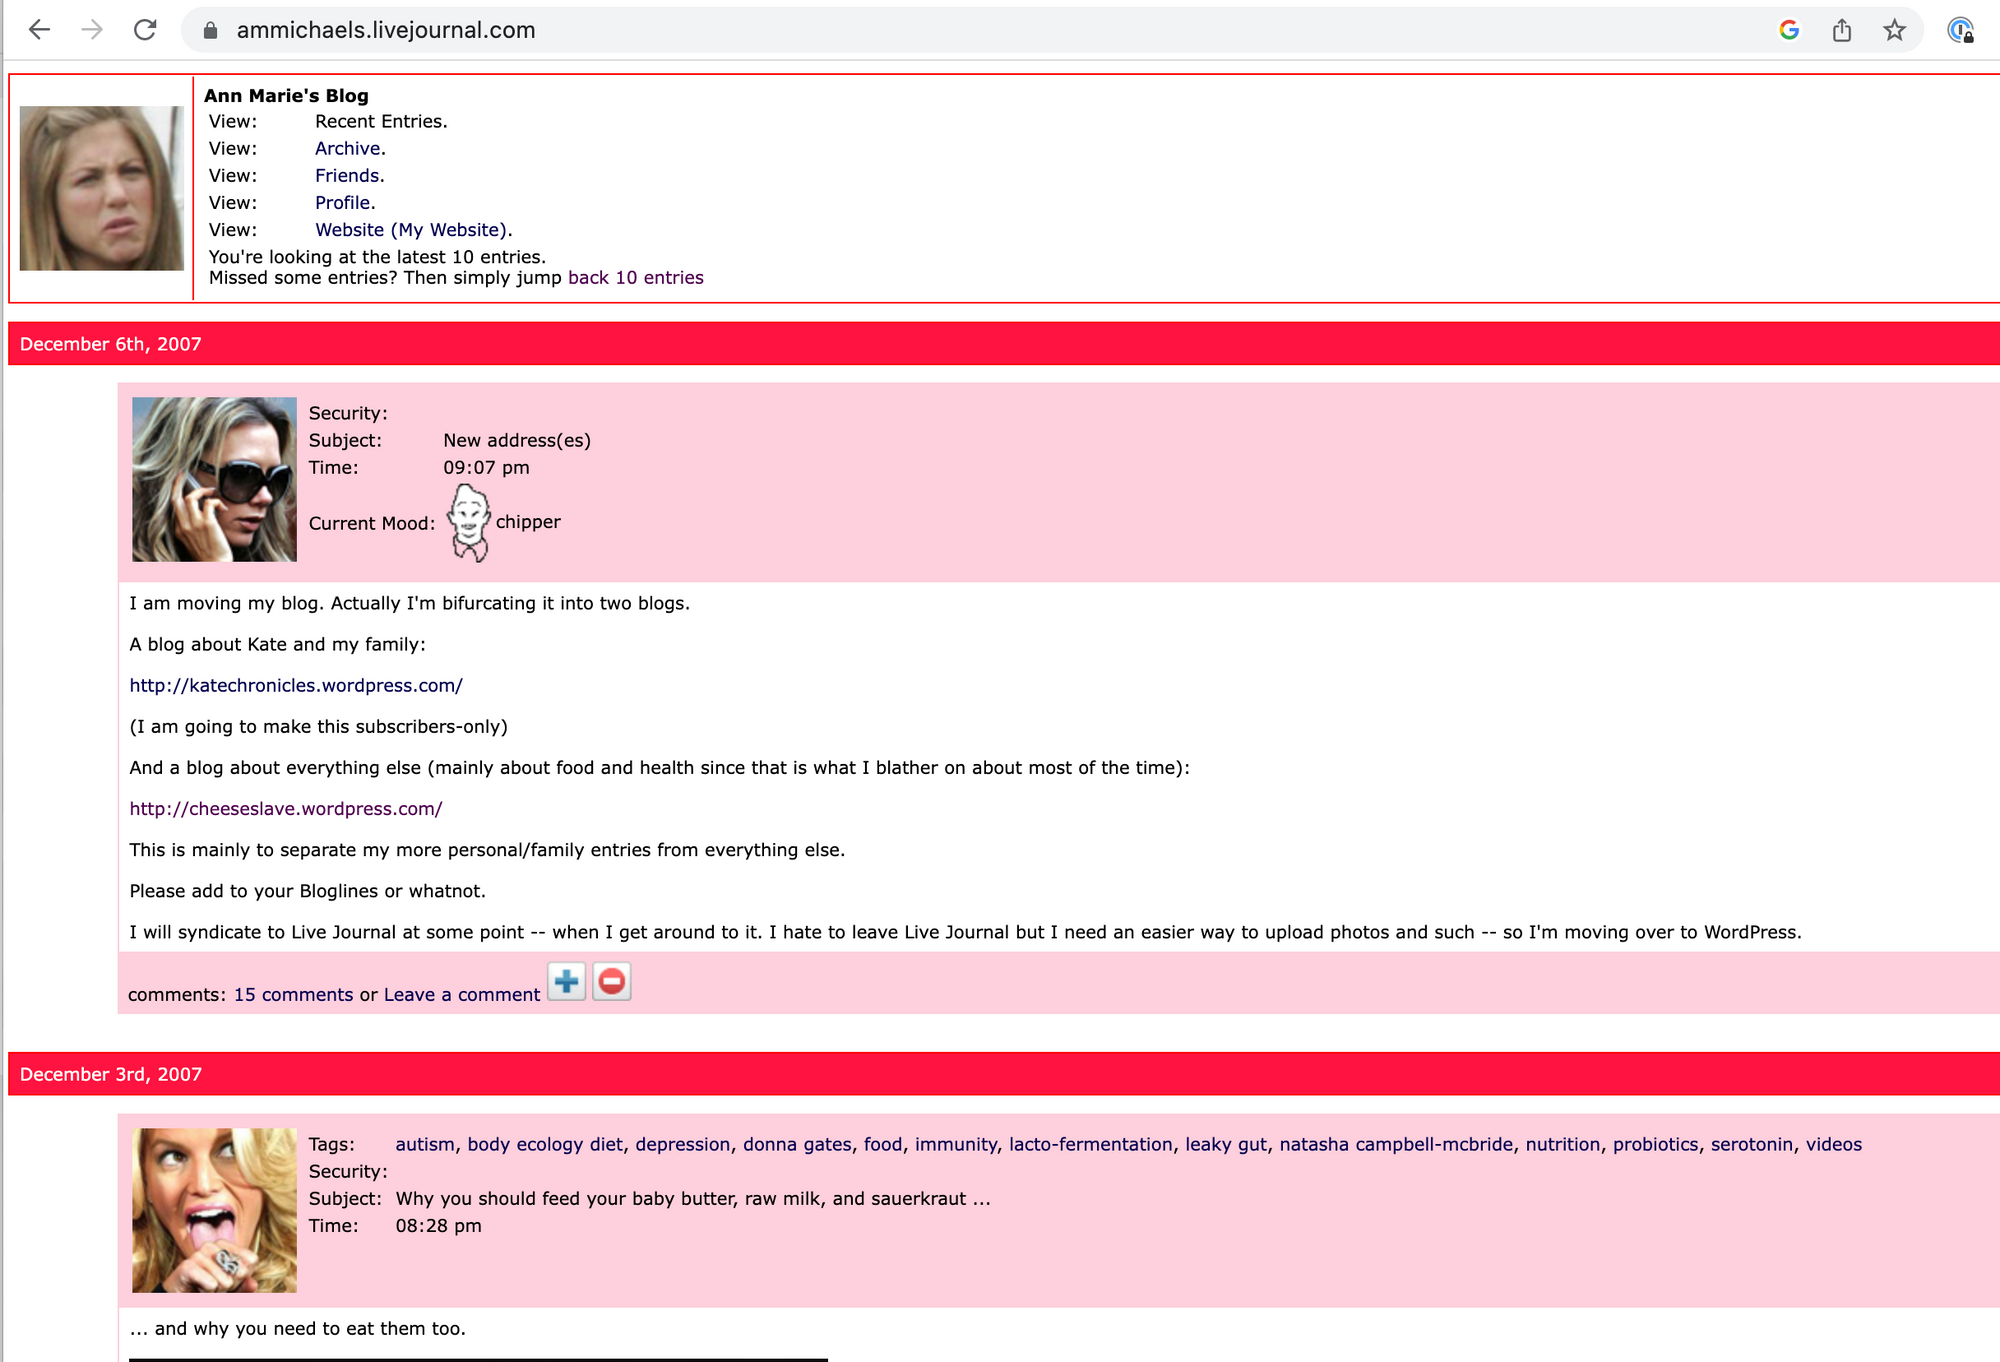This screenshot has height=1362, width=2000.
Task: Open Website (My Website) link
Action: tap(411, 229)
